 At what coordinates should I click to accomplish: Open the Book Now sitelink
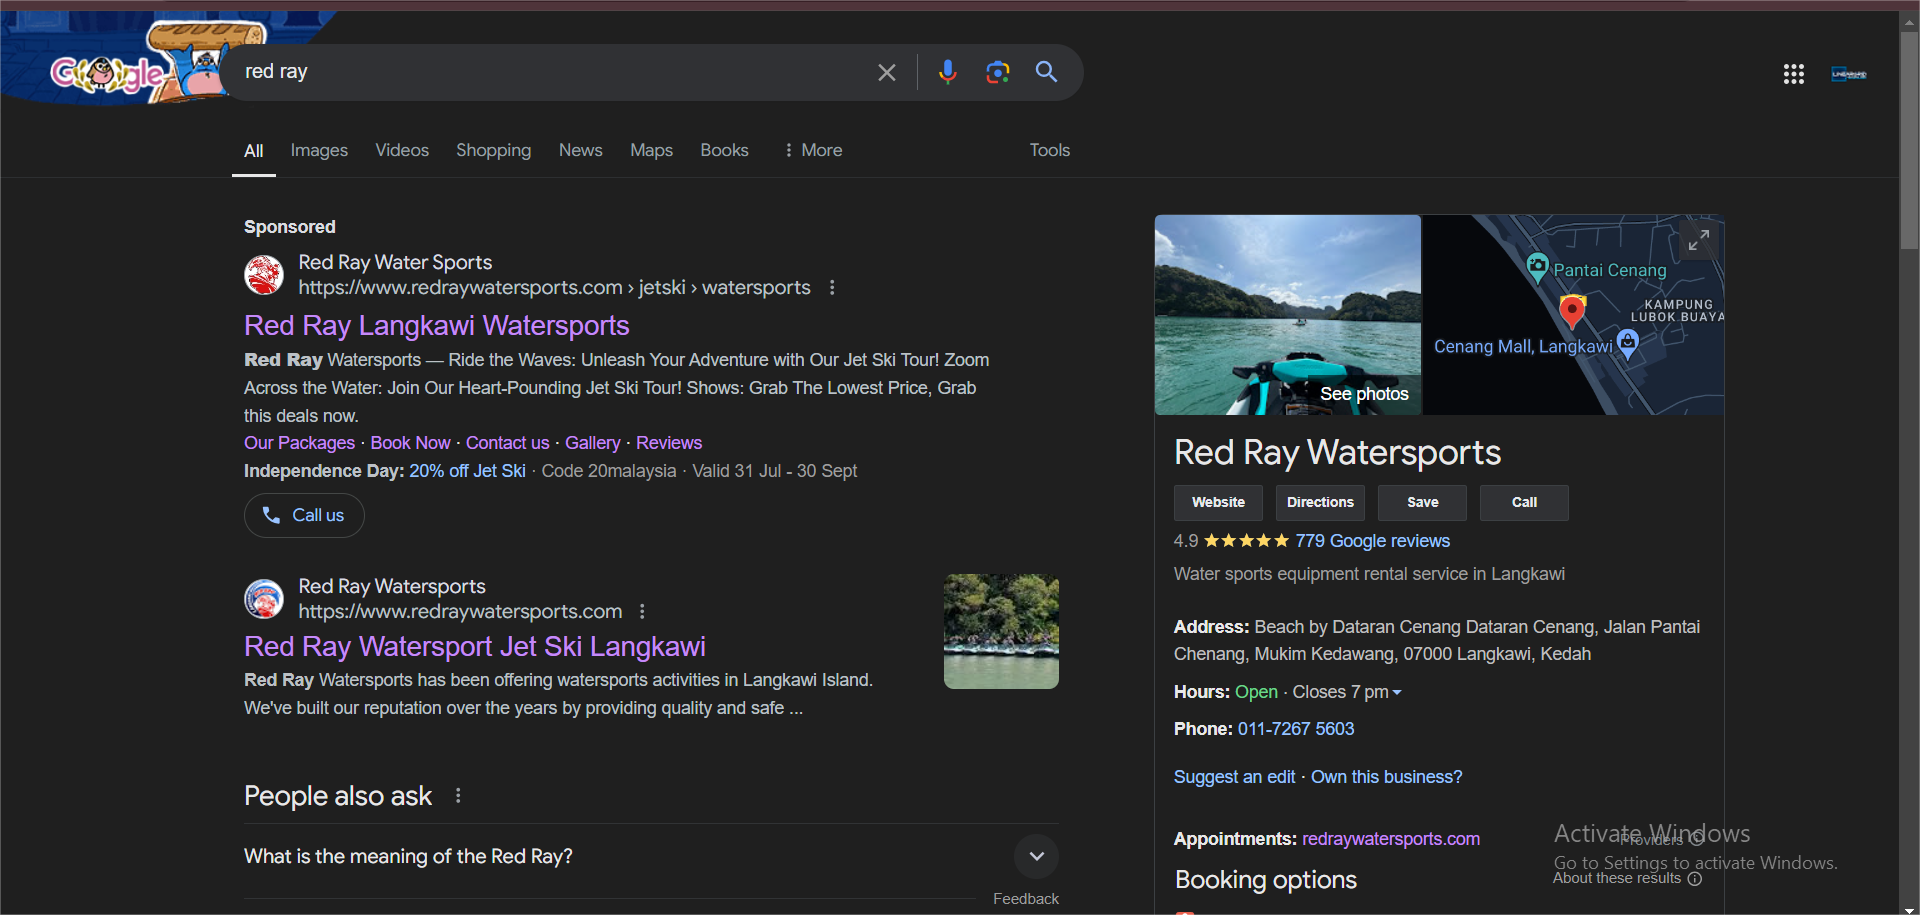point(410,443)
